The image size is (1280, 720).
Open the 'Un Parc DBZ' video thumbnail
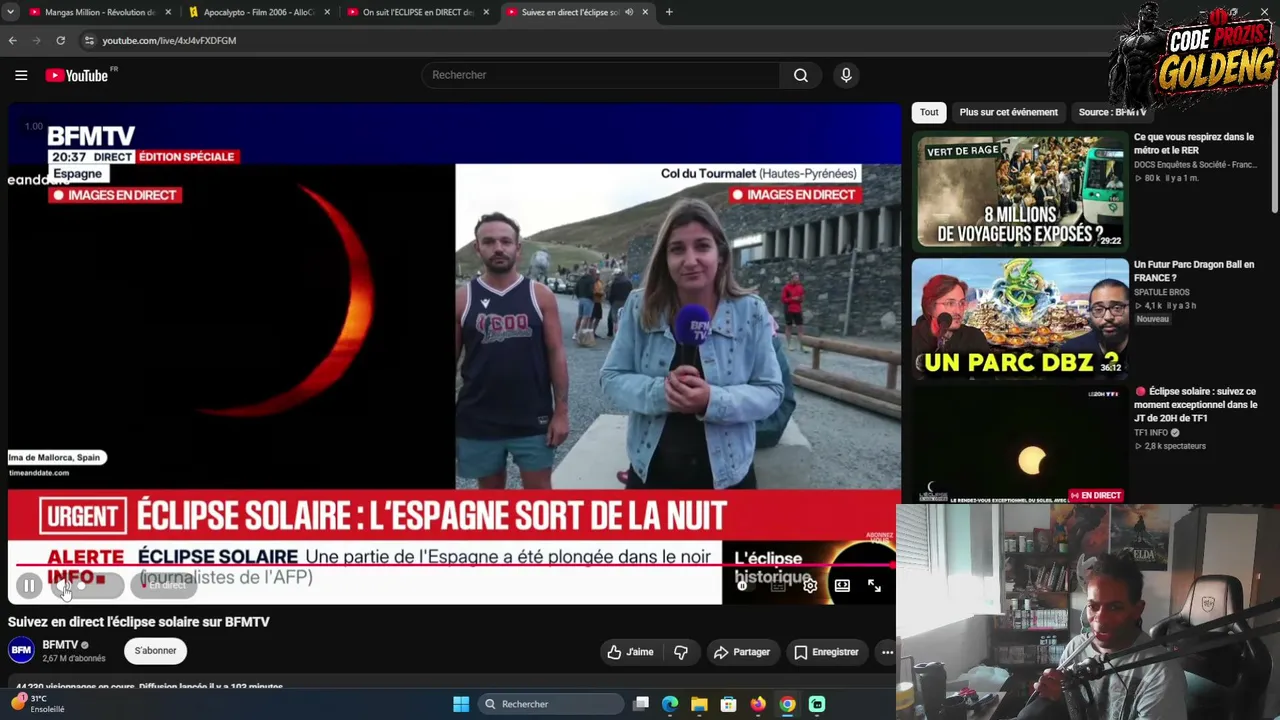[1019, 318]
